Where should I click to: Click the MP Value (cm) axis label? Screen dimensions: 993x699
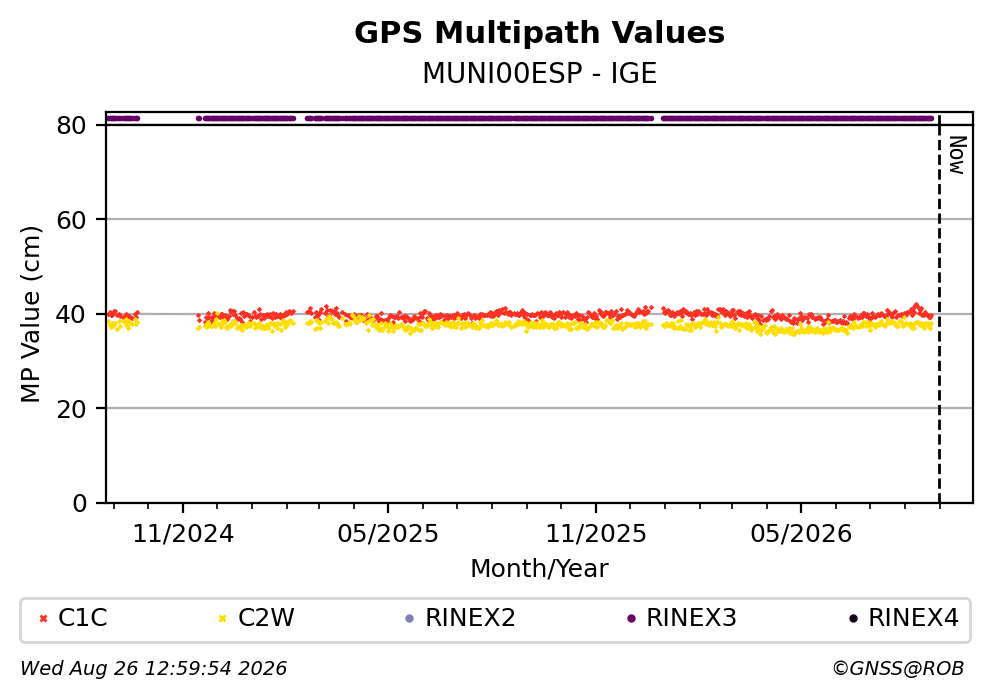click(x=30, y=314)
